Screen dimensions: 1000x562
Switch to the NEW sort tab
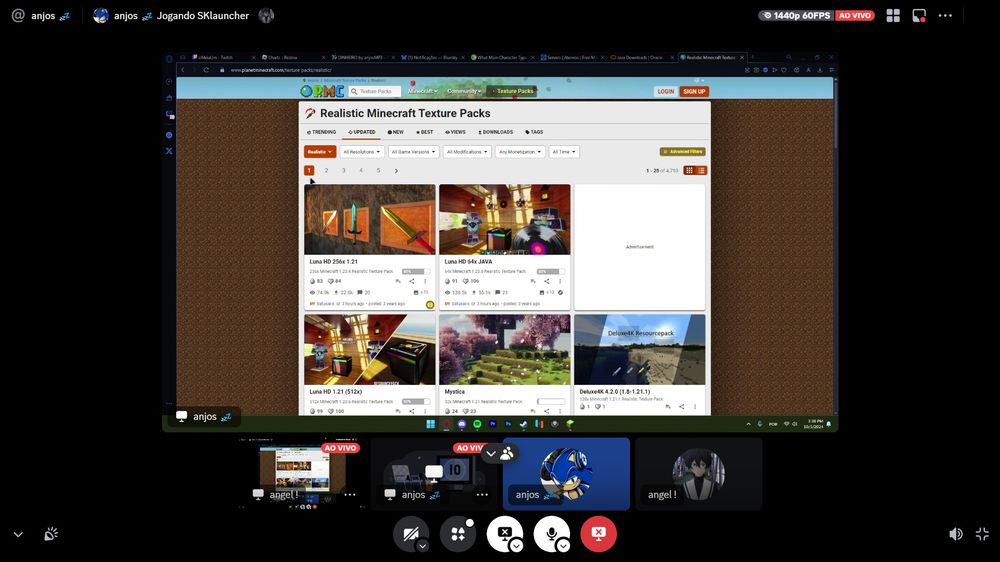(x=395, y=132)
